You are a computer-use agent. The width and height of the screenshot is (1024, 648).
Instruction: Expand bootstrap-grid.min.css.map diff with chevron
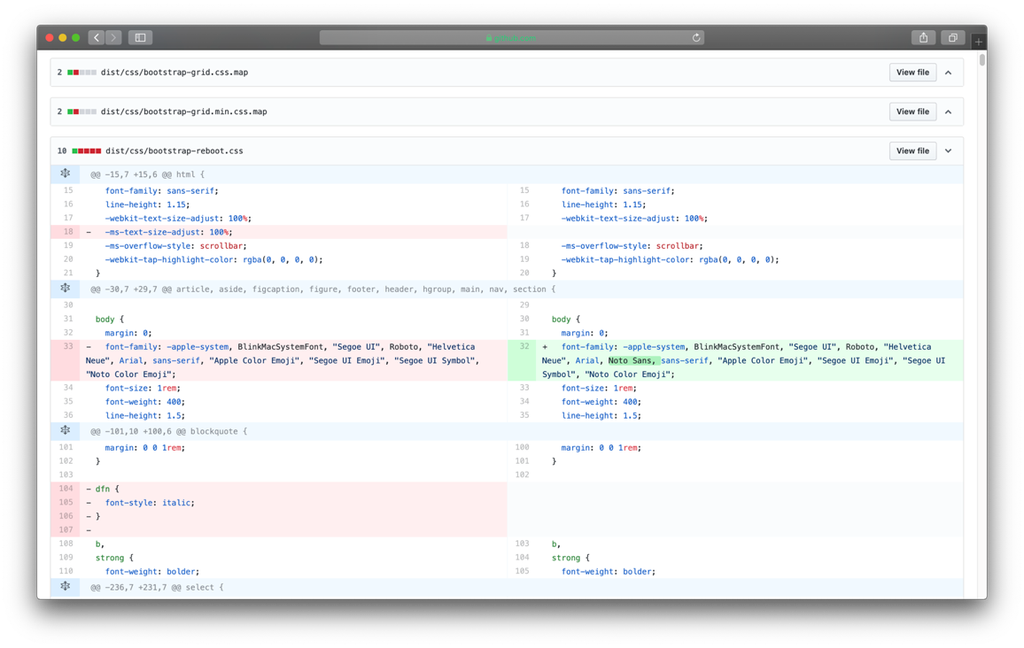(948, 112)
